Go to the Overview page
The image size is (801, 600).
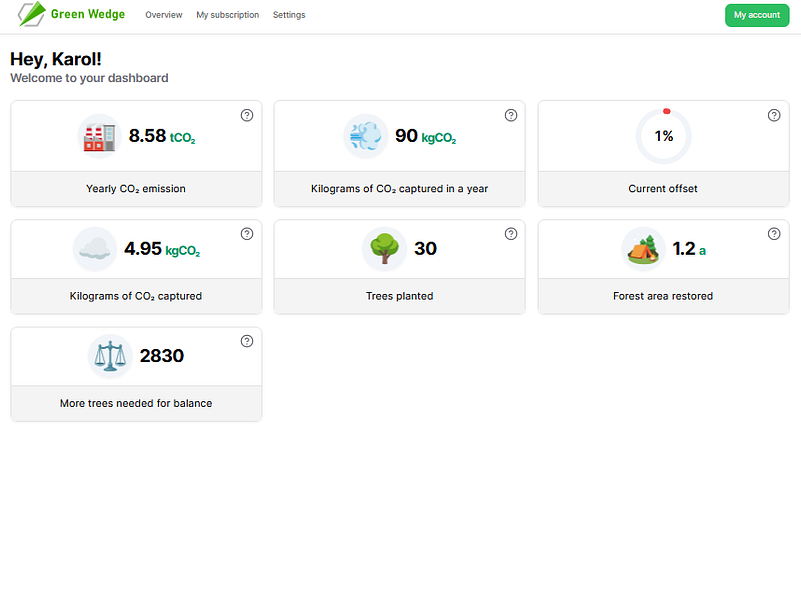(163, 15)
